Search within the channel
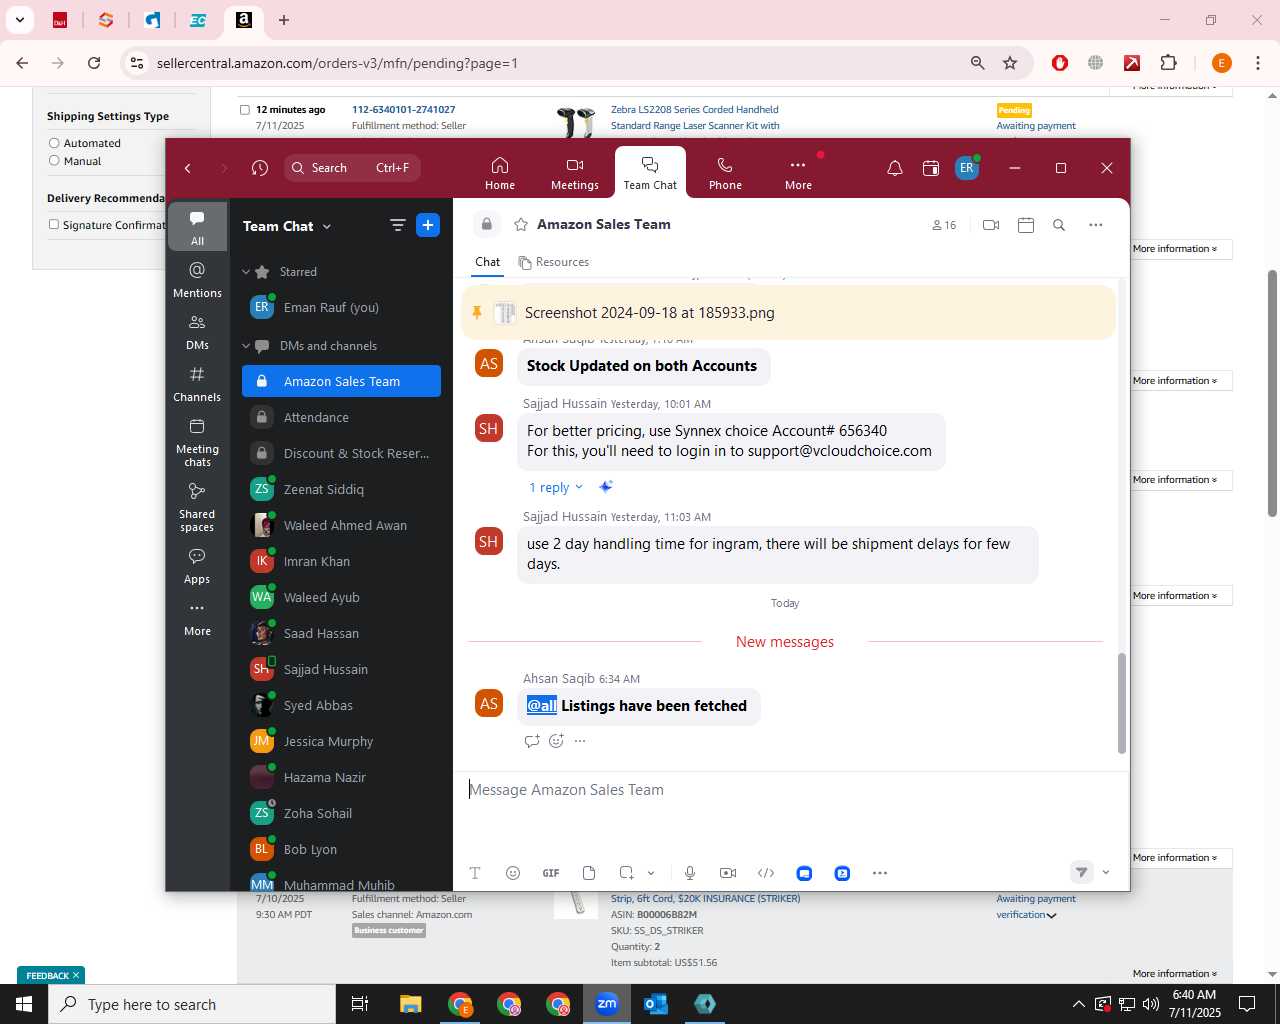Screen dimensions: 1280x1024 click(x=1059, y=225)
